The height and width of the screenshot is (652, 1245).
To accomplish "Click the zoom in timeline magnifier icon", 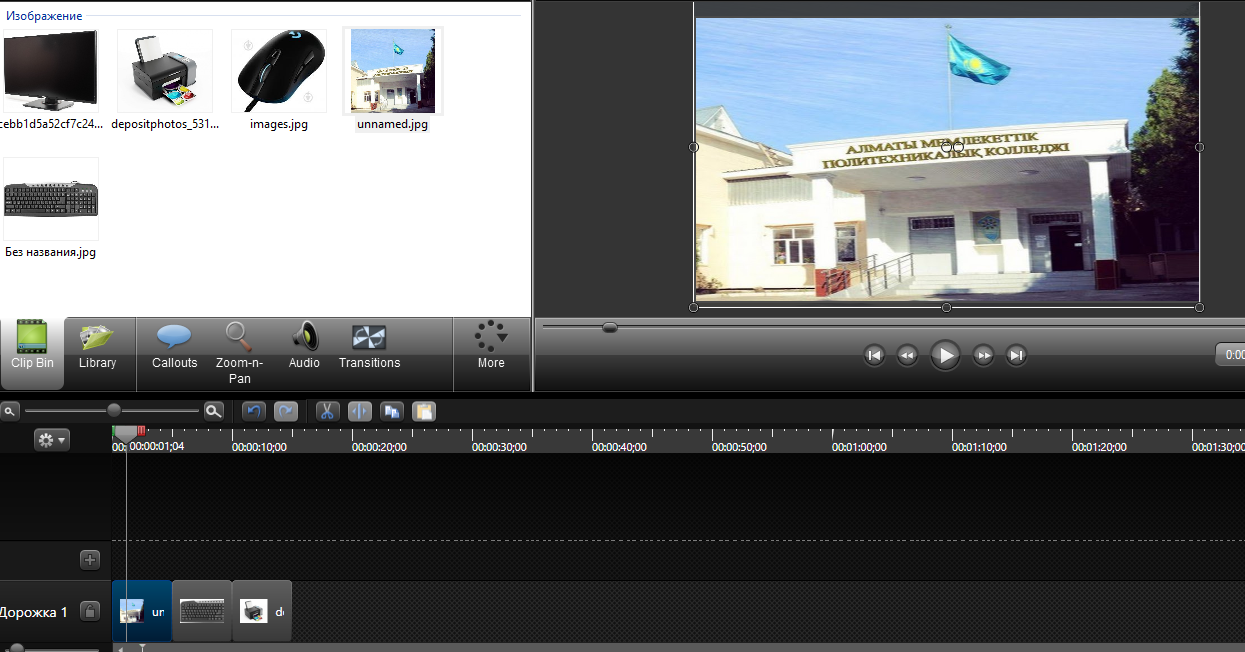I will pos(213,410).
